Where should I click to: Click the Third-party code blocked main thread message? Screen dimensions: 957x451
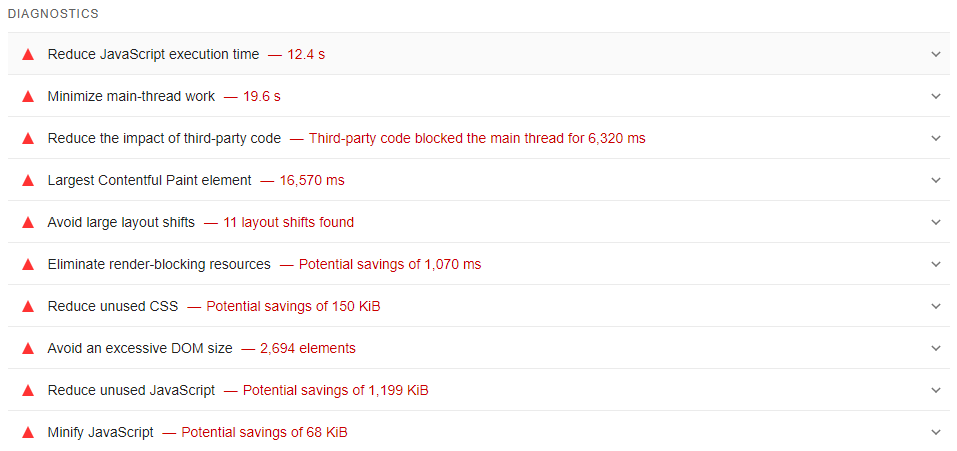(476, 138)
